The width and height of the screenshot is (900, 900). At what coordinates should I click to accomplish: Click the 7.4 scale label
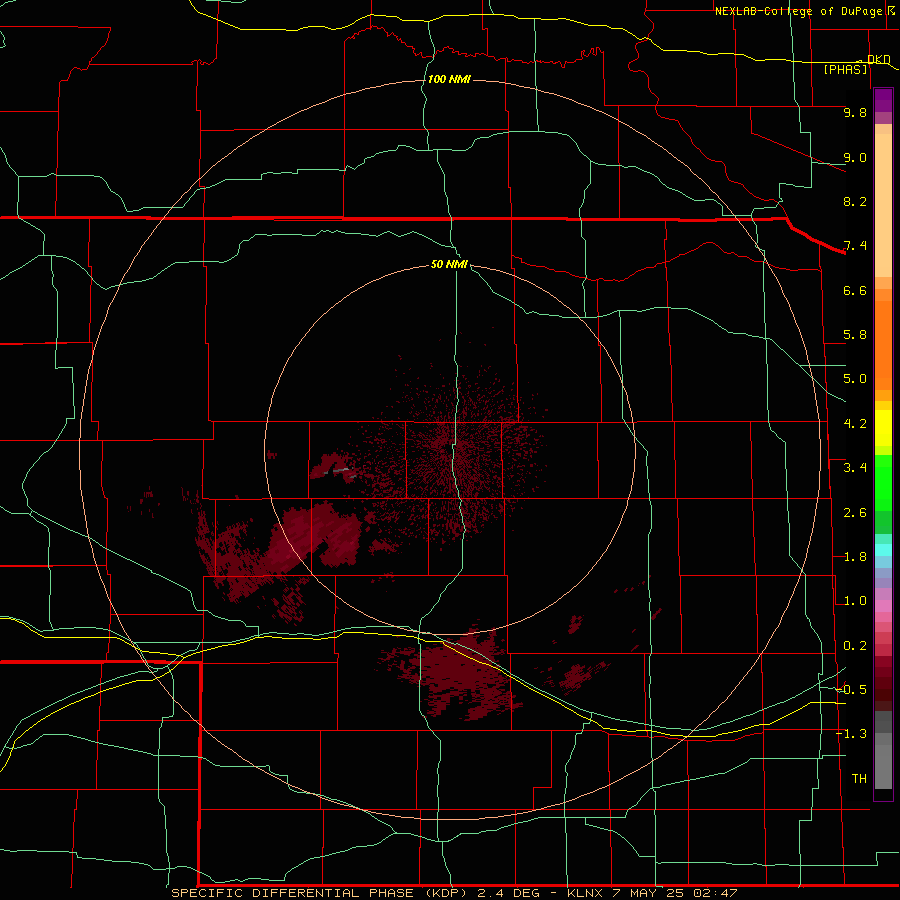coord(855,246)
